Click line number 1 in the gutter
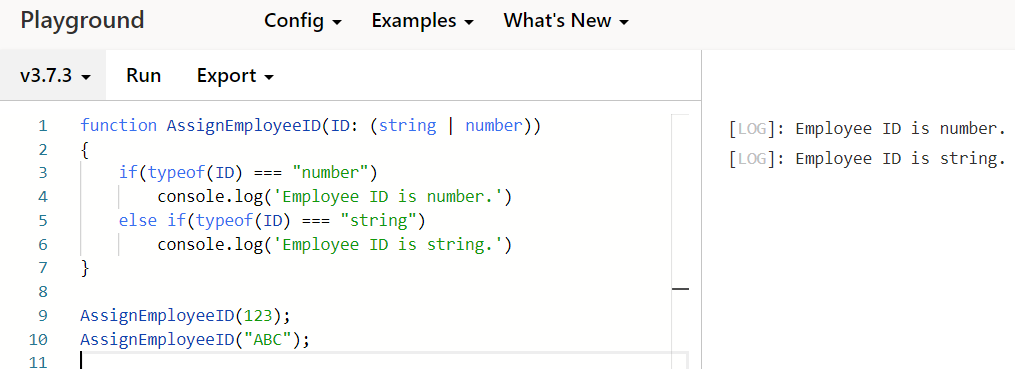The height and width of the screenshot is (369, 1015). [x=43, y=126]
